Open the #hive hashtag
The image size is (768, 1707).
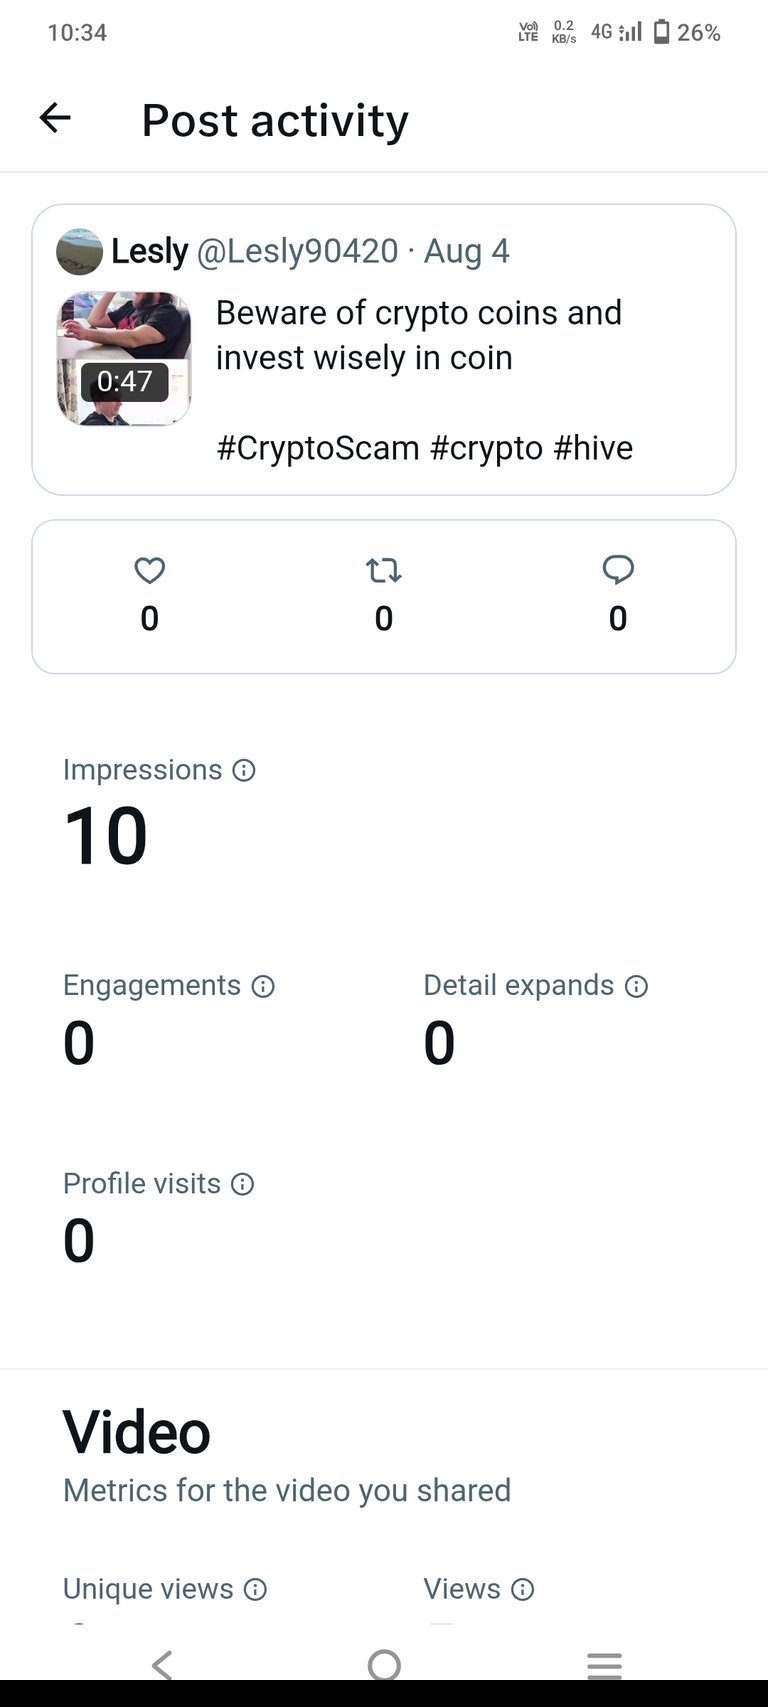[x=593, y=448]
